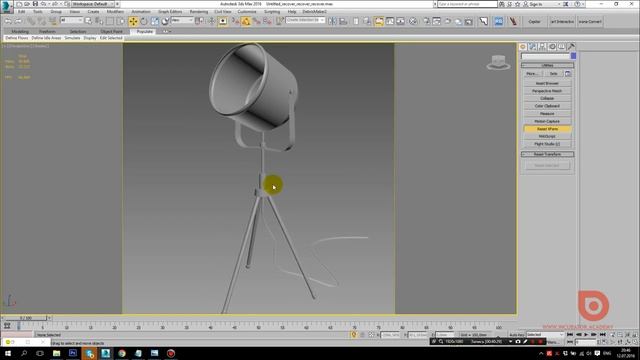Open the Create command panel tab
640x360 pixels.
click(523, 47)
